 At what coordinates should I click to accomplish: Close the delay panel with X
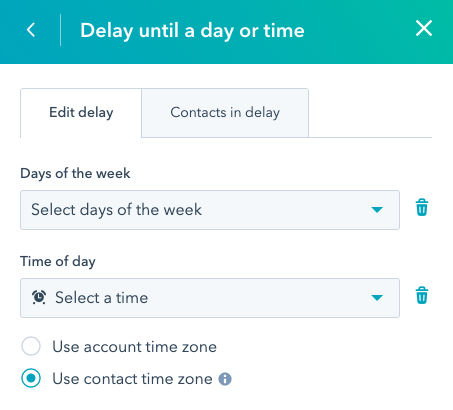point(424,28)
